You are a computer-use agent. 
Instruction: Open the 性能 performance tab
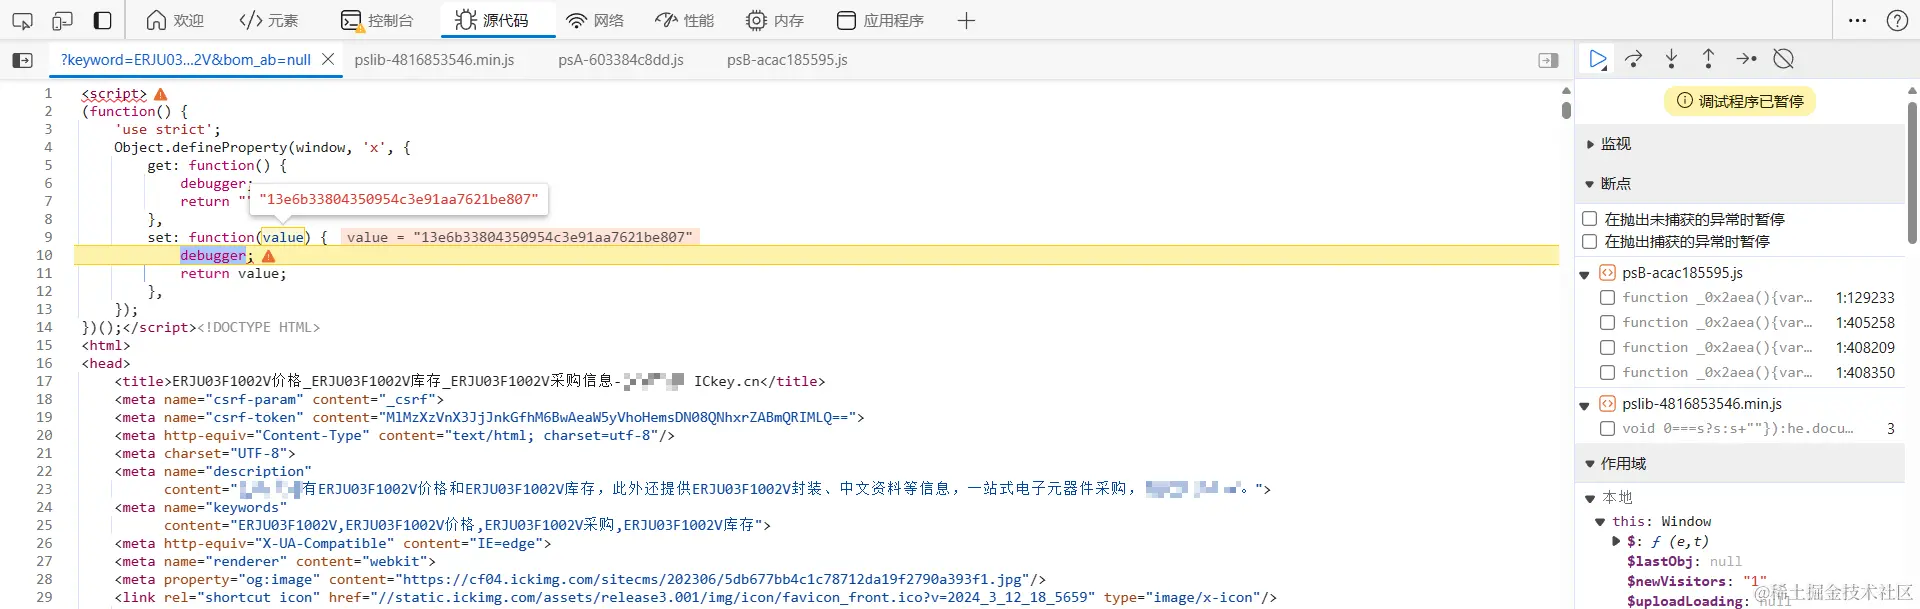click(685, 20)
